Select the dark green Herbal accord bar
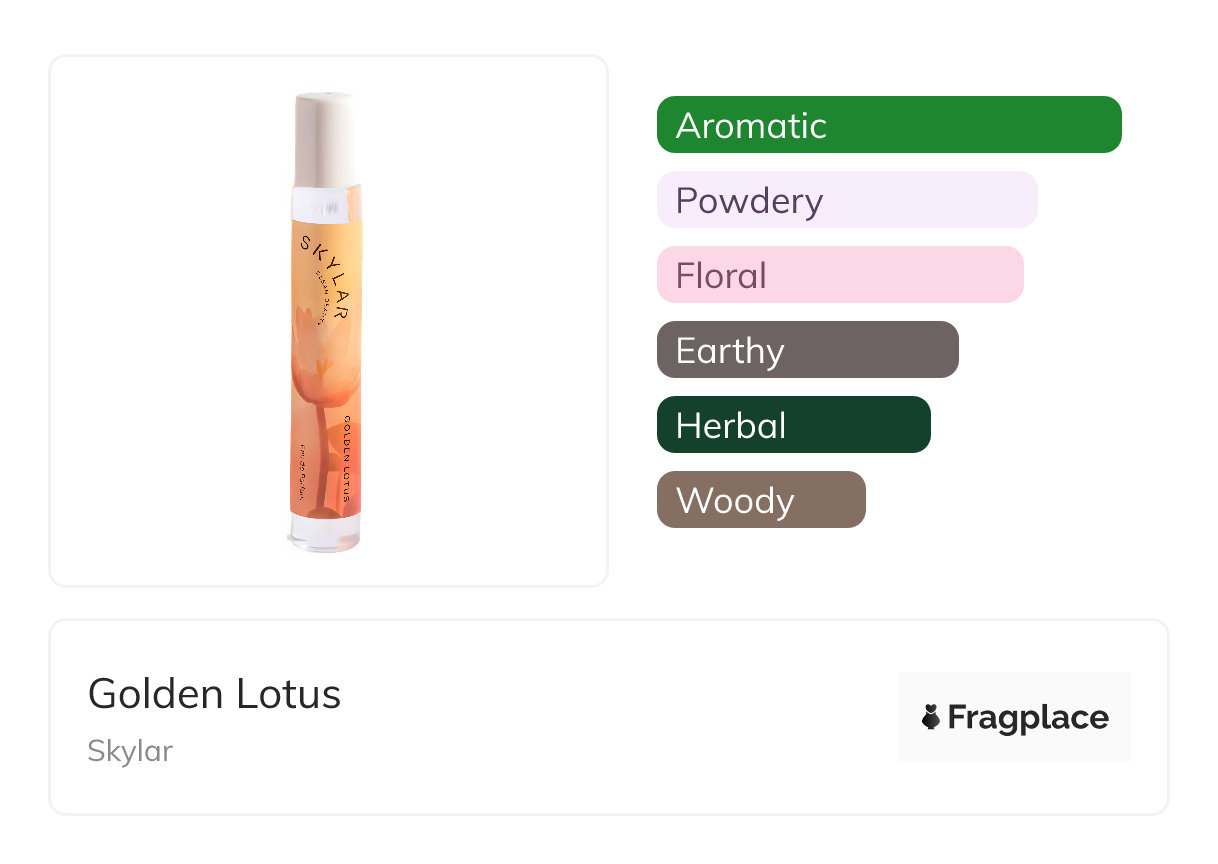 pos(794,425)
